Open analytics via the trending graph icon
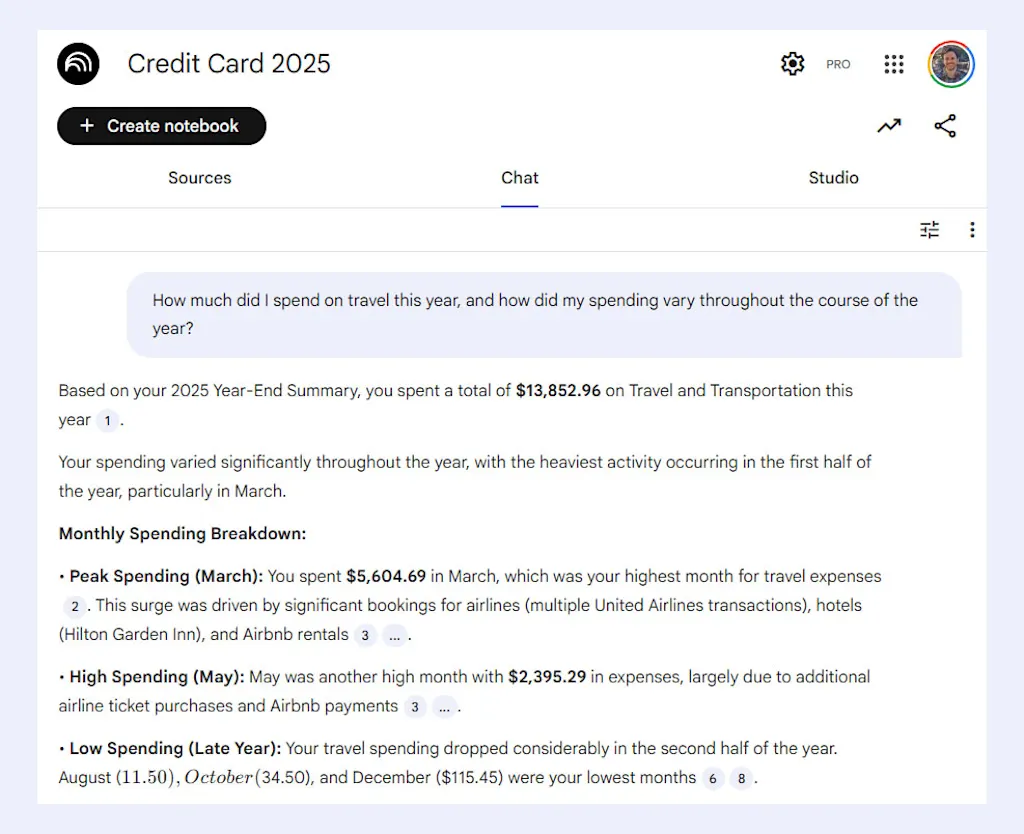Image resolution: width=1024 pixels, height=834 pixels. 889,125
